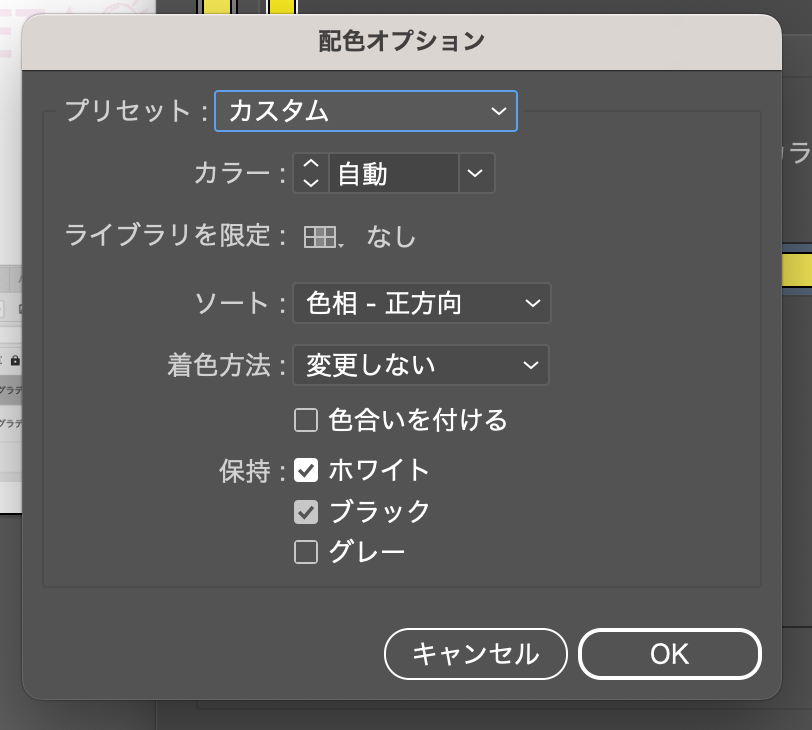Uncheck the ホワイト preserve checkbox
812x730 pixels.
pyautogui.click(x=306, y=469)
